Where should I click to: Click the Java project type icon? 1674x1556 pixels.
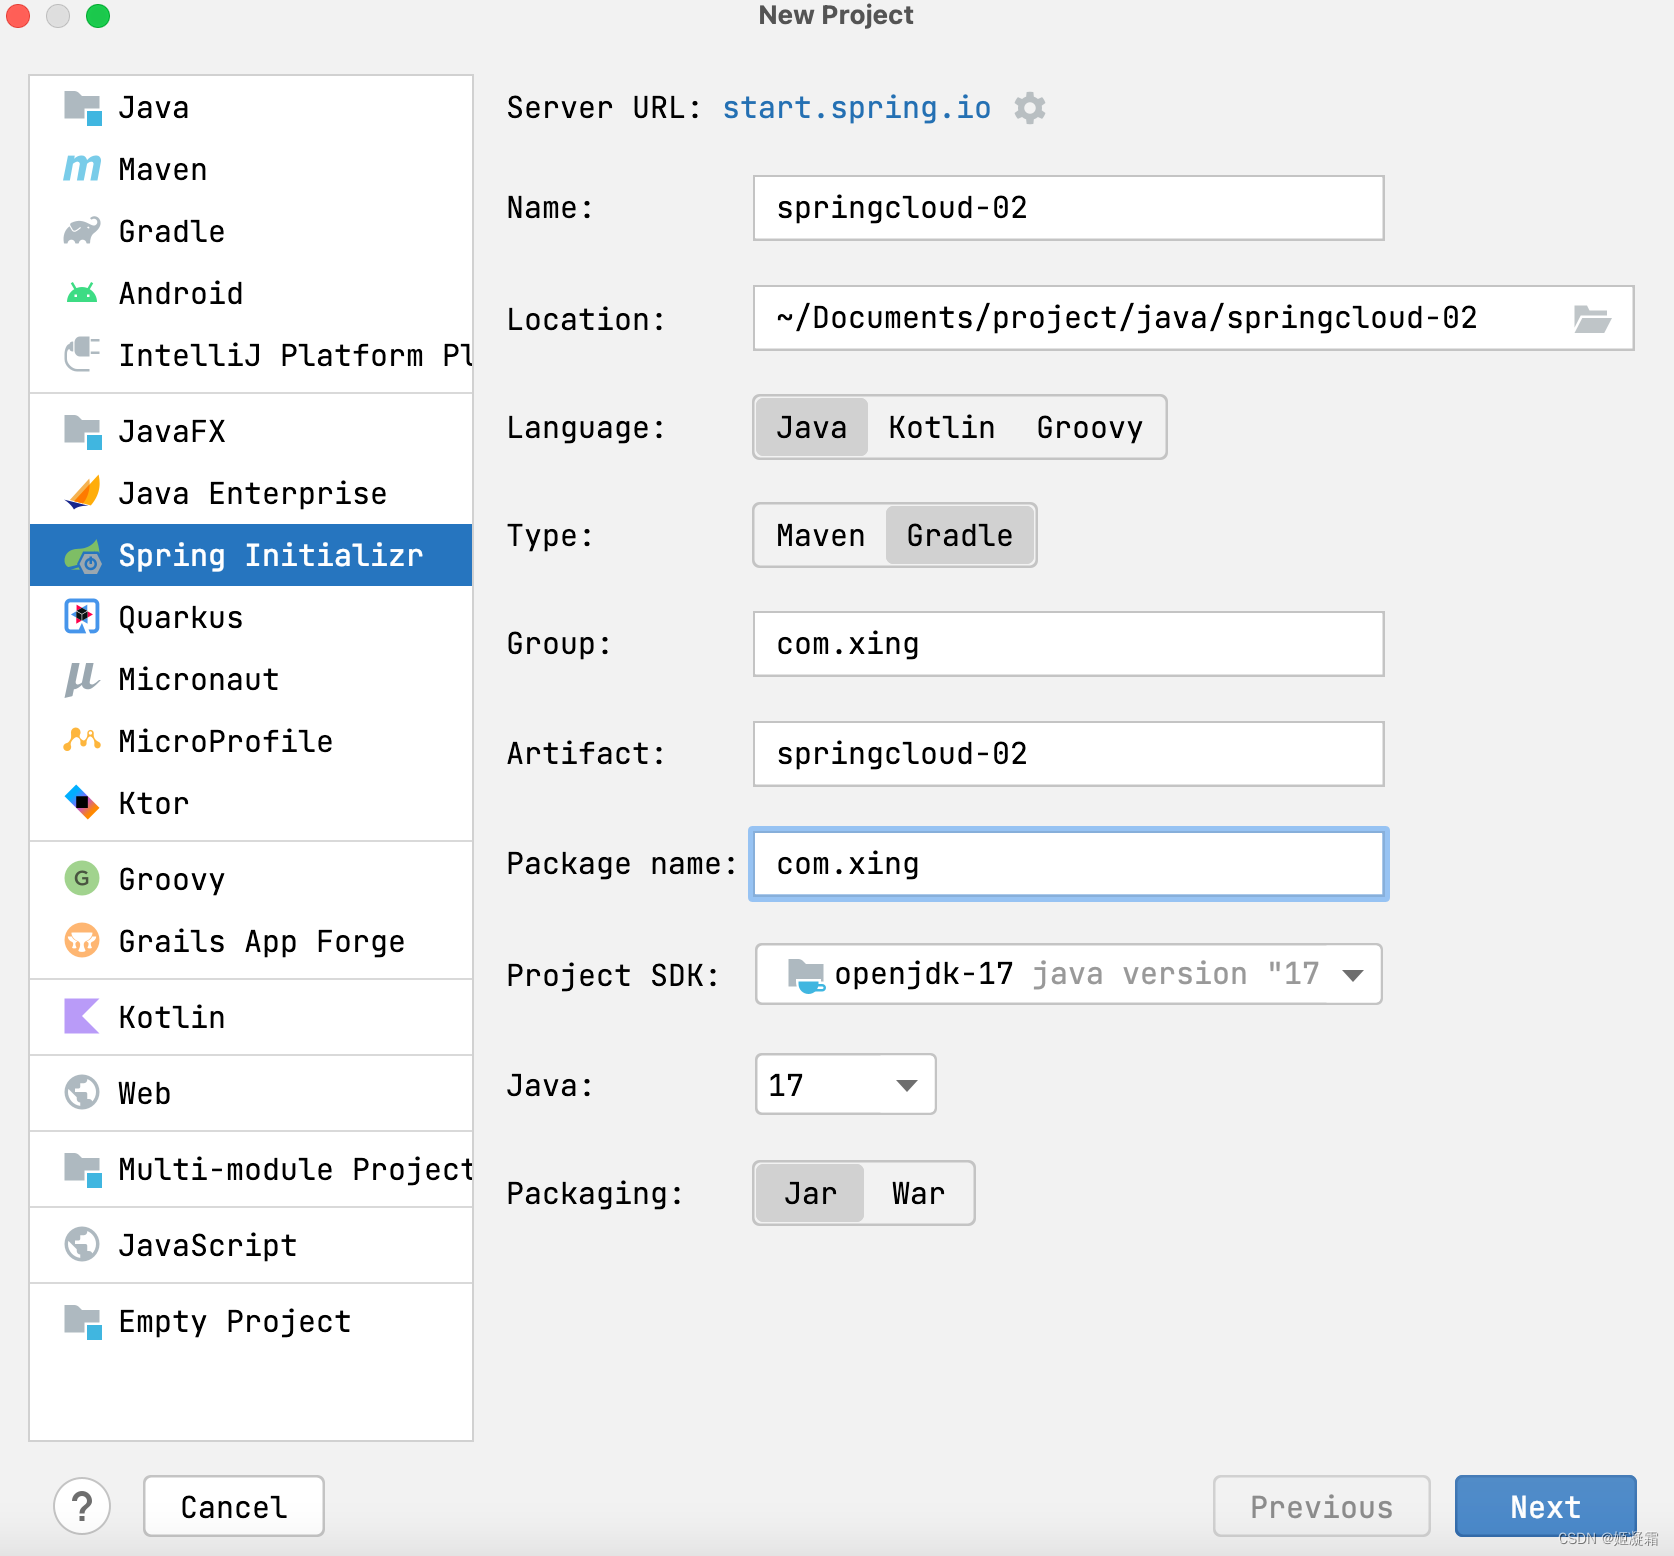pyautogui.click(x=82, y=107)
